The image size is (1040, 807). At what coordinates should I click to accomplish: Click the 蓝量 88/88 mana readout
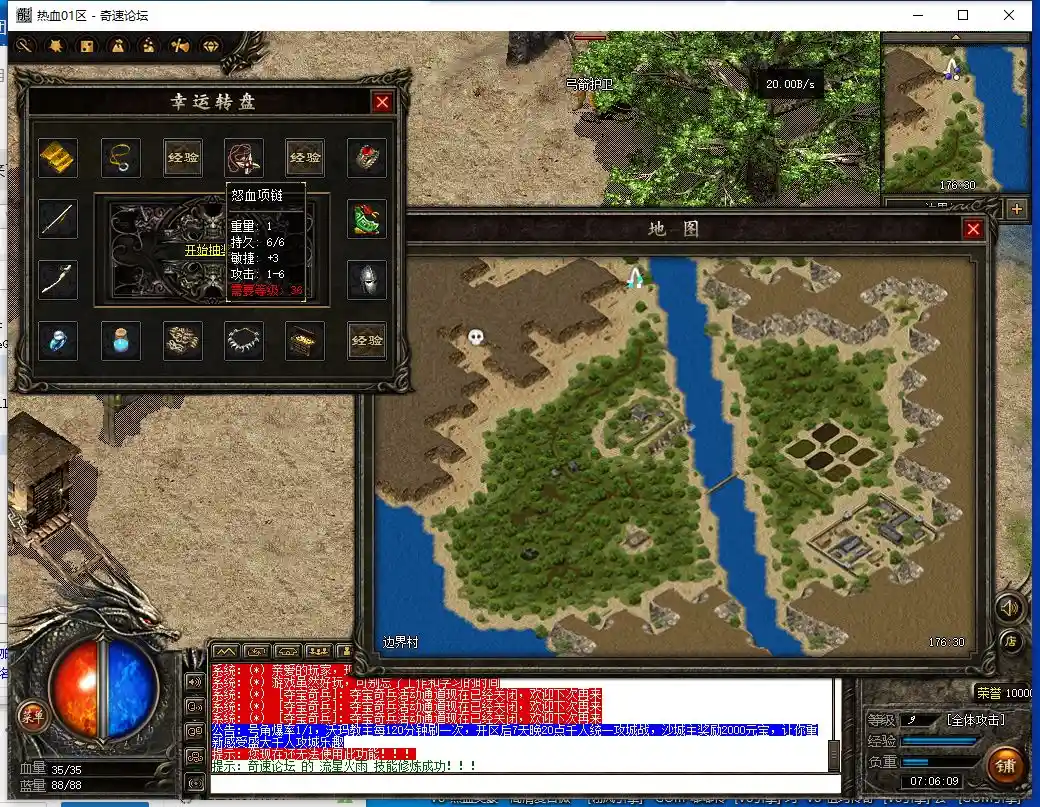(x=50, y=785)
